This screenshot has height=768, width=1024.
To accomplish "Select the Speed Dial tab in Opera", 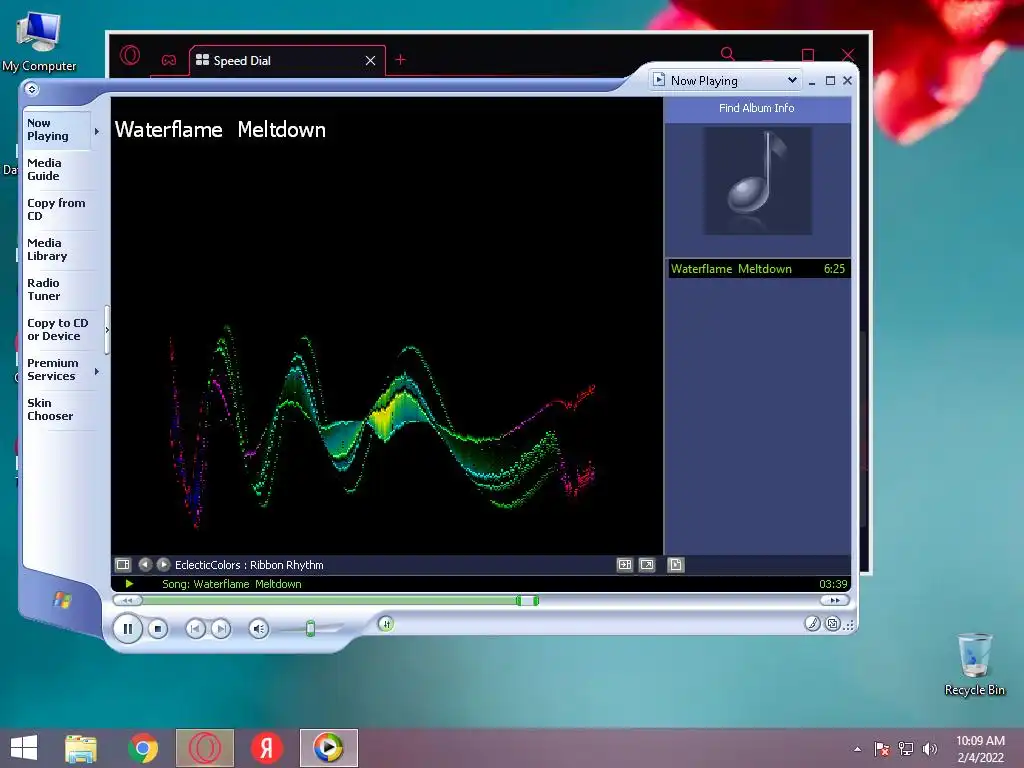I will (x=287, y=61).
